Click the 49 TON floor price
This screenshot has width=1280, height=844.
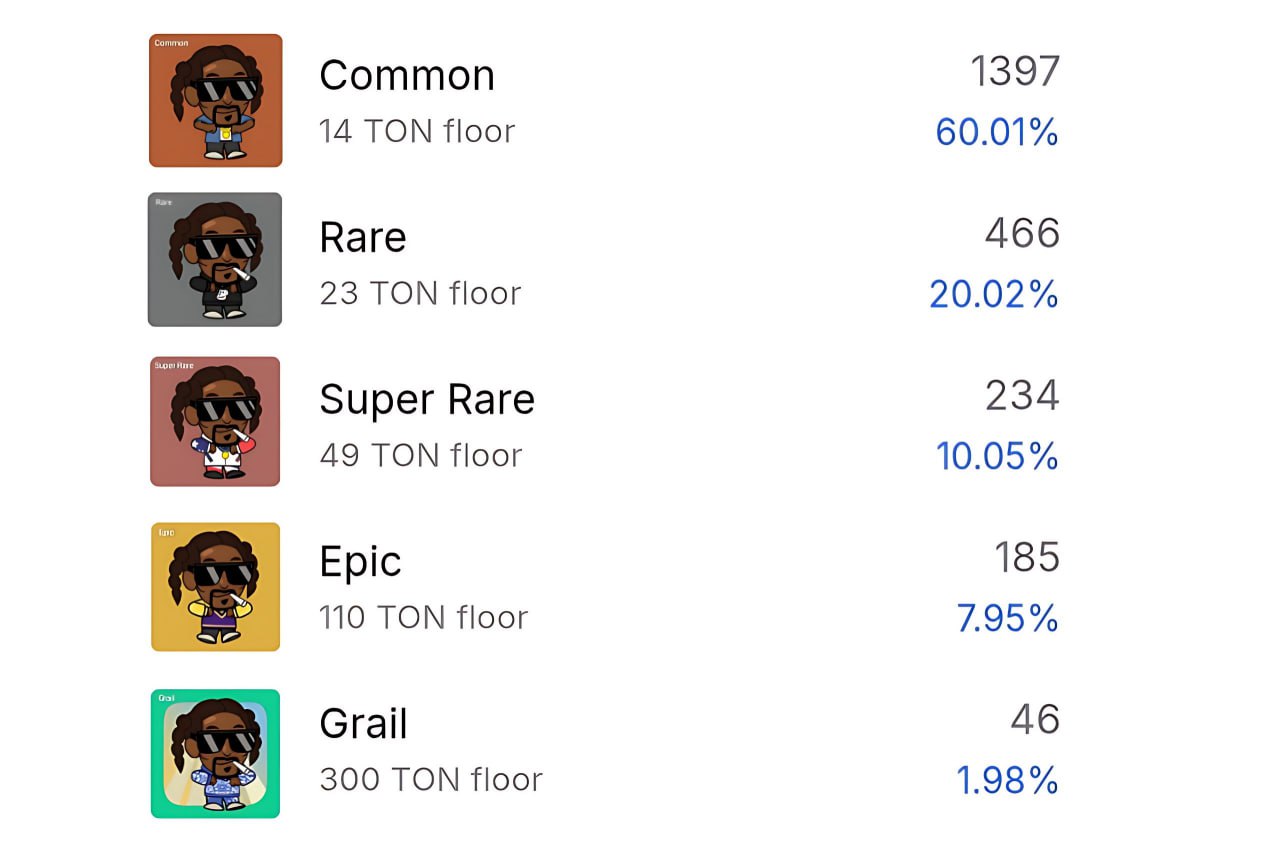[x=420, y=455]
